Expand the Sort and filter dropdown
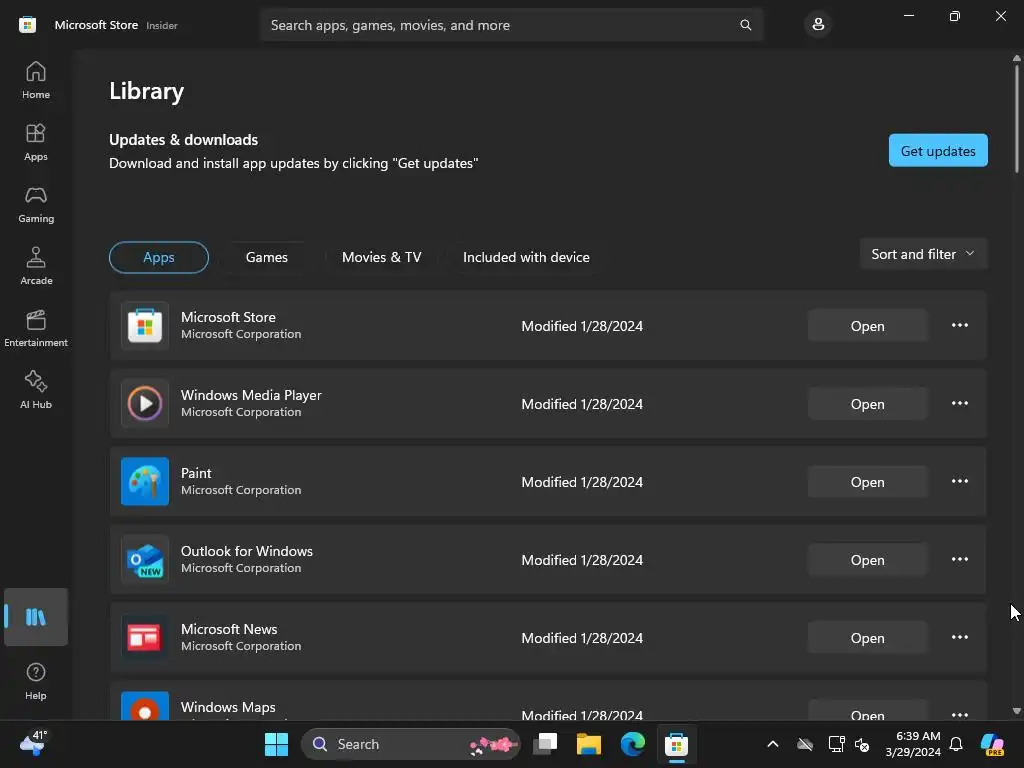This screenshot has height=768, width=1024. (923, 254)
